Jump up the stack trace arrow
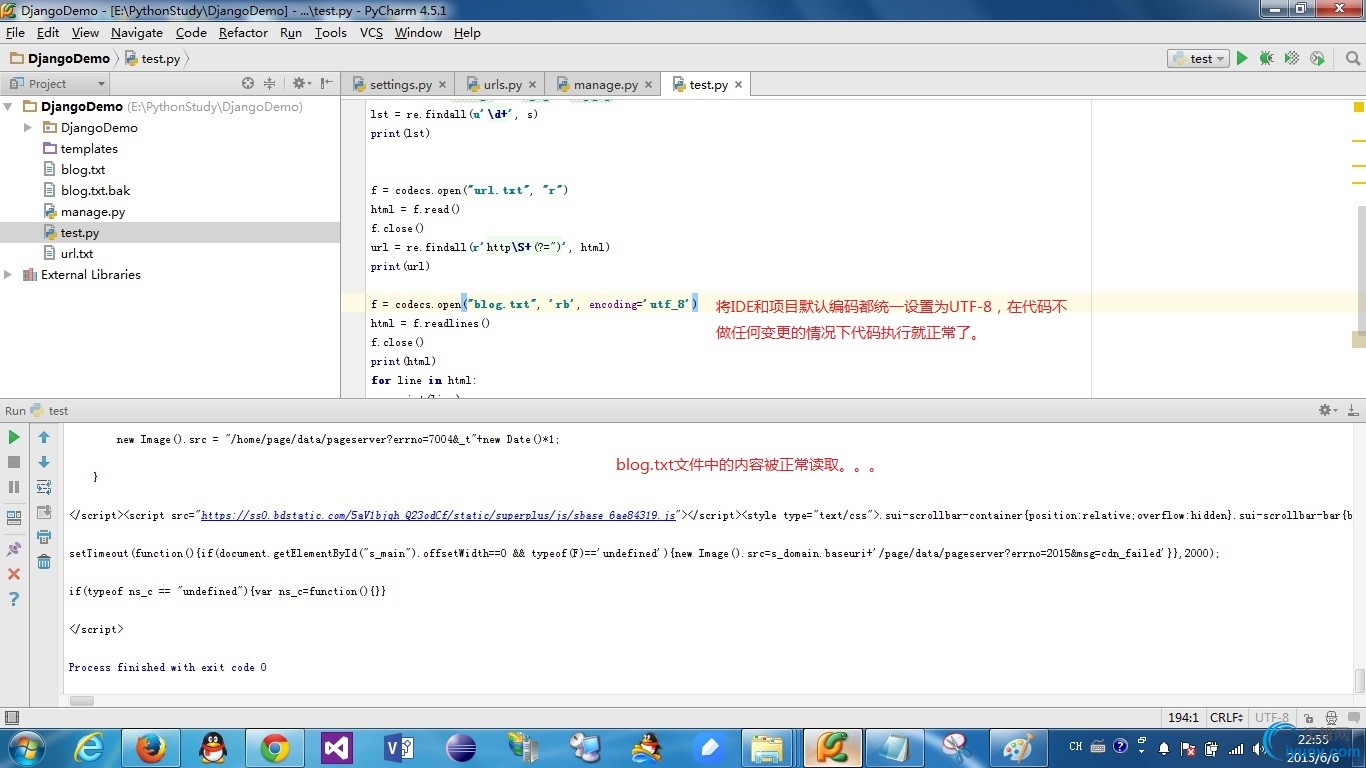 (x=44, y=437)
